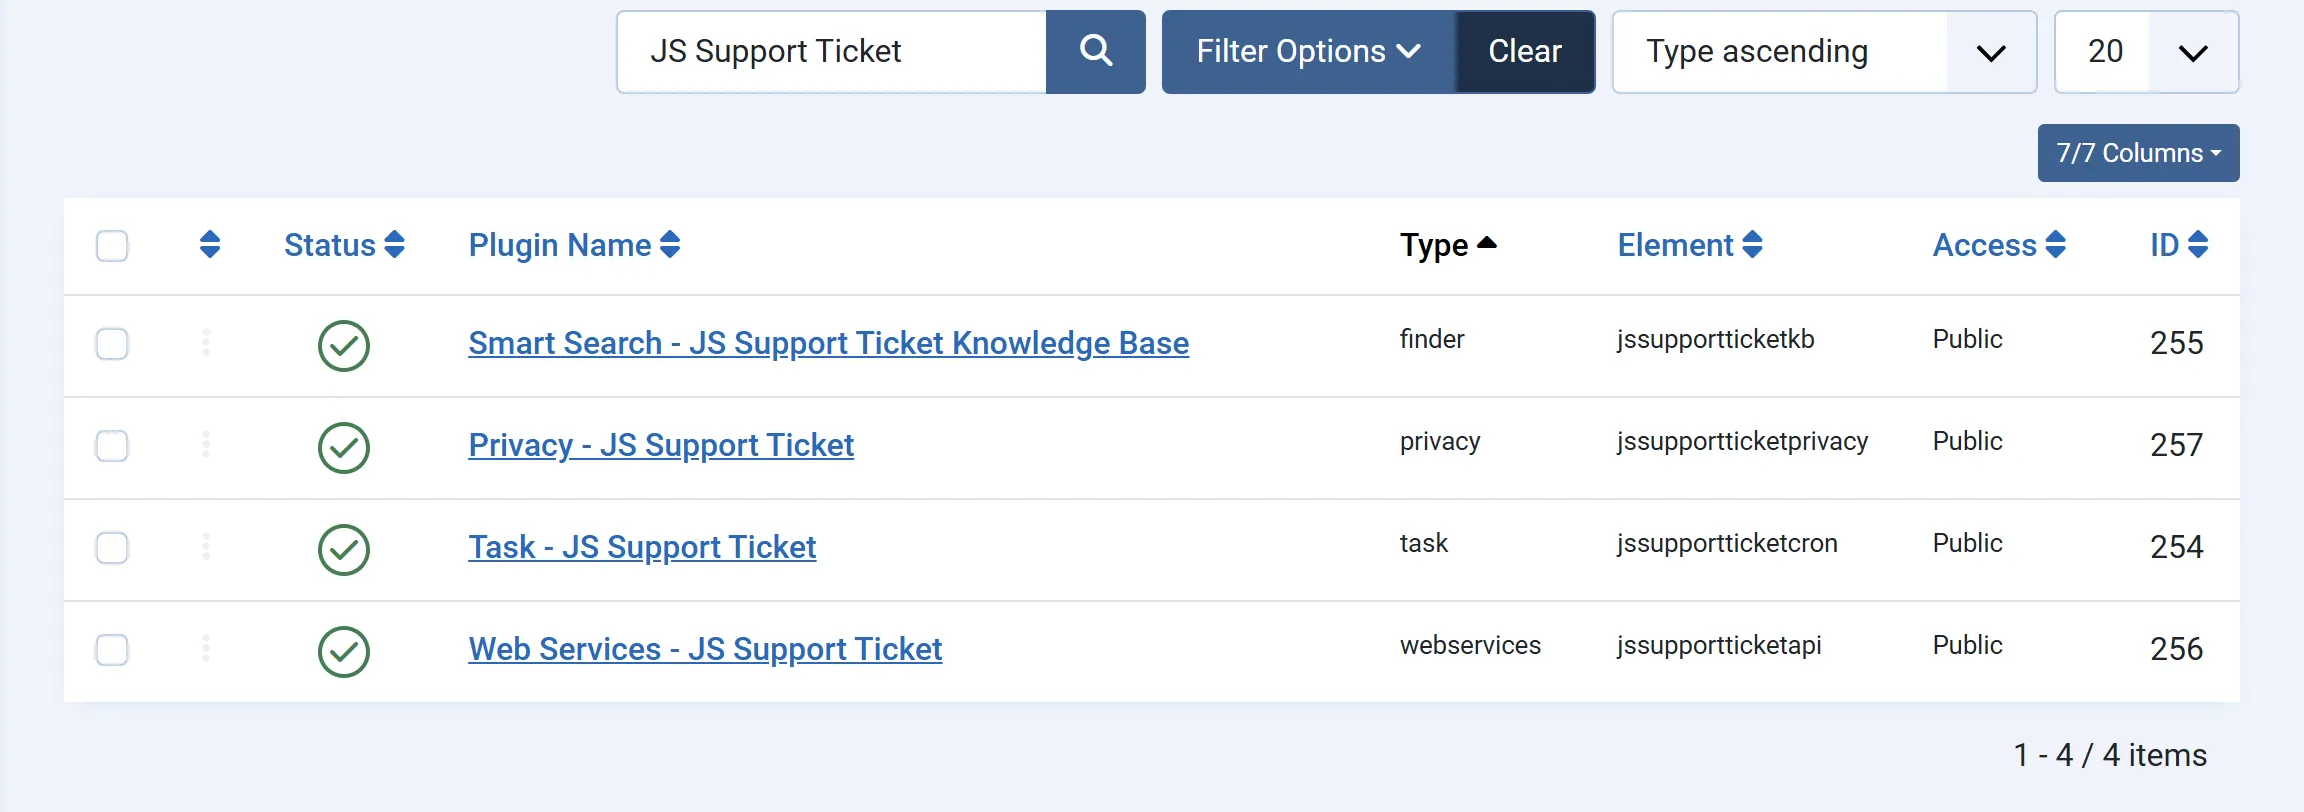The height and width of the screenshot is (812, 2304).
Task: Click drag handle of Privacy plugin row
Action: point(206,445)
